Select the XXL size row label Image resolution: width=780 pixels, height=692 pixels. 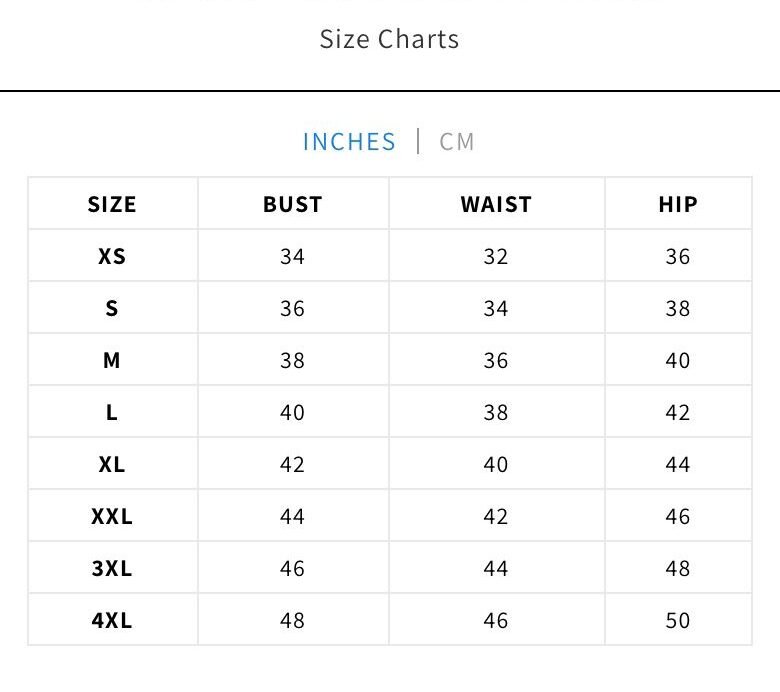point(112,517)
